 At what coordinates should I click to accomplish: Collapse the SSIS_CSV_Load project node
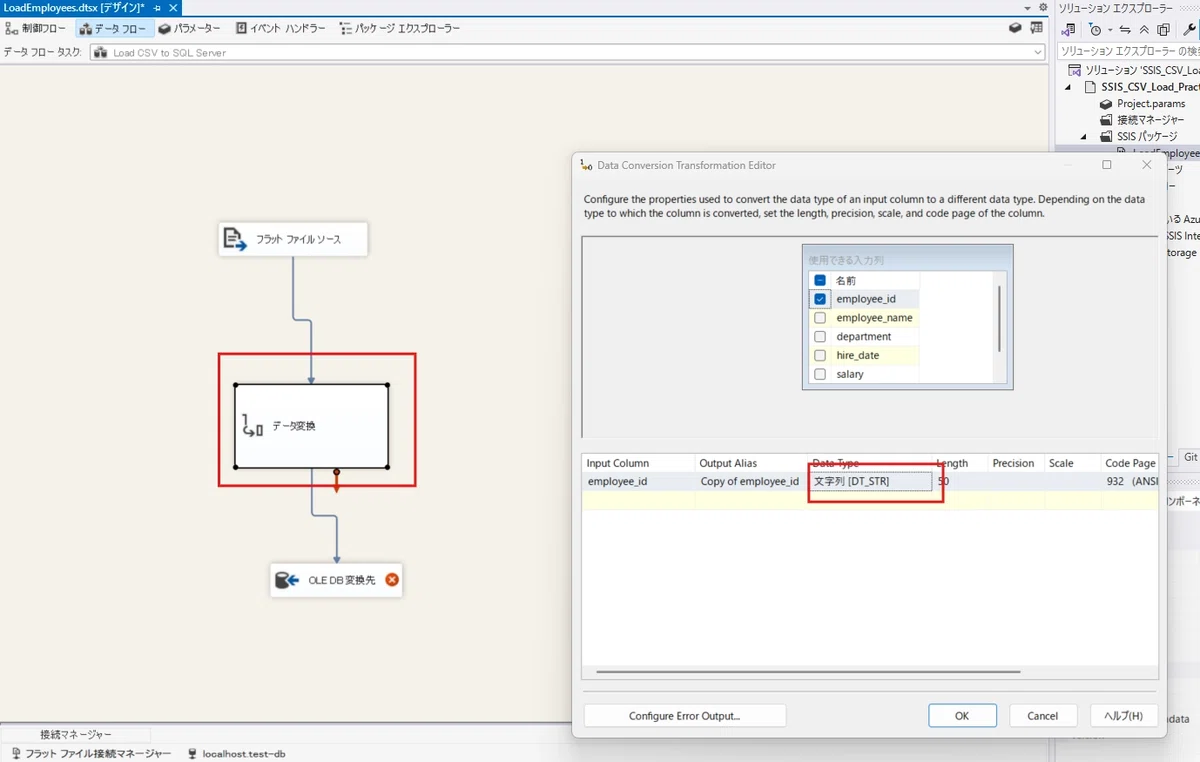(x=1068, y=87)
